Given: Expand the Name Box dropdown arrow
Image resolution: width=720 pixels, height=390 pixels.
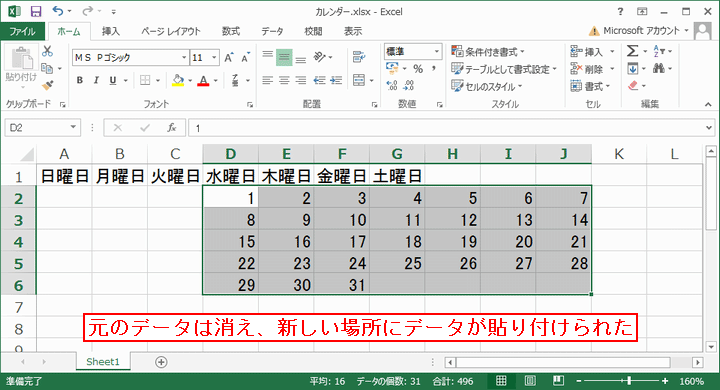Looking at the screenshot, I should 73,127.
